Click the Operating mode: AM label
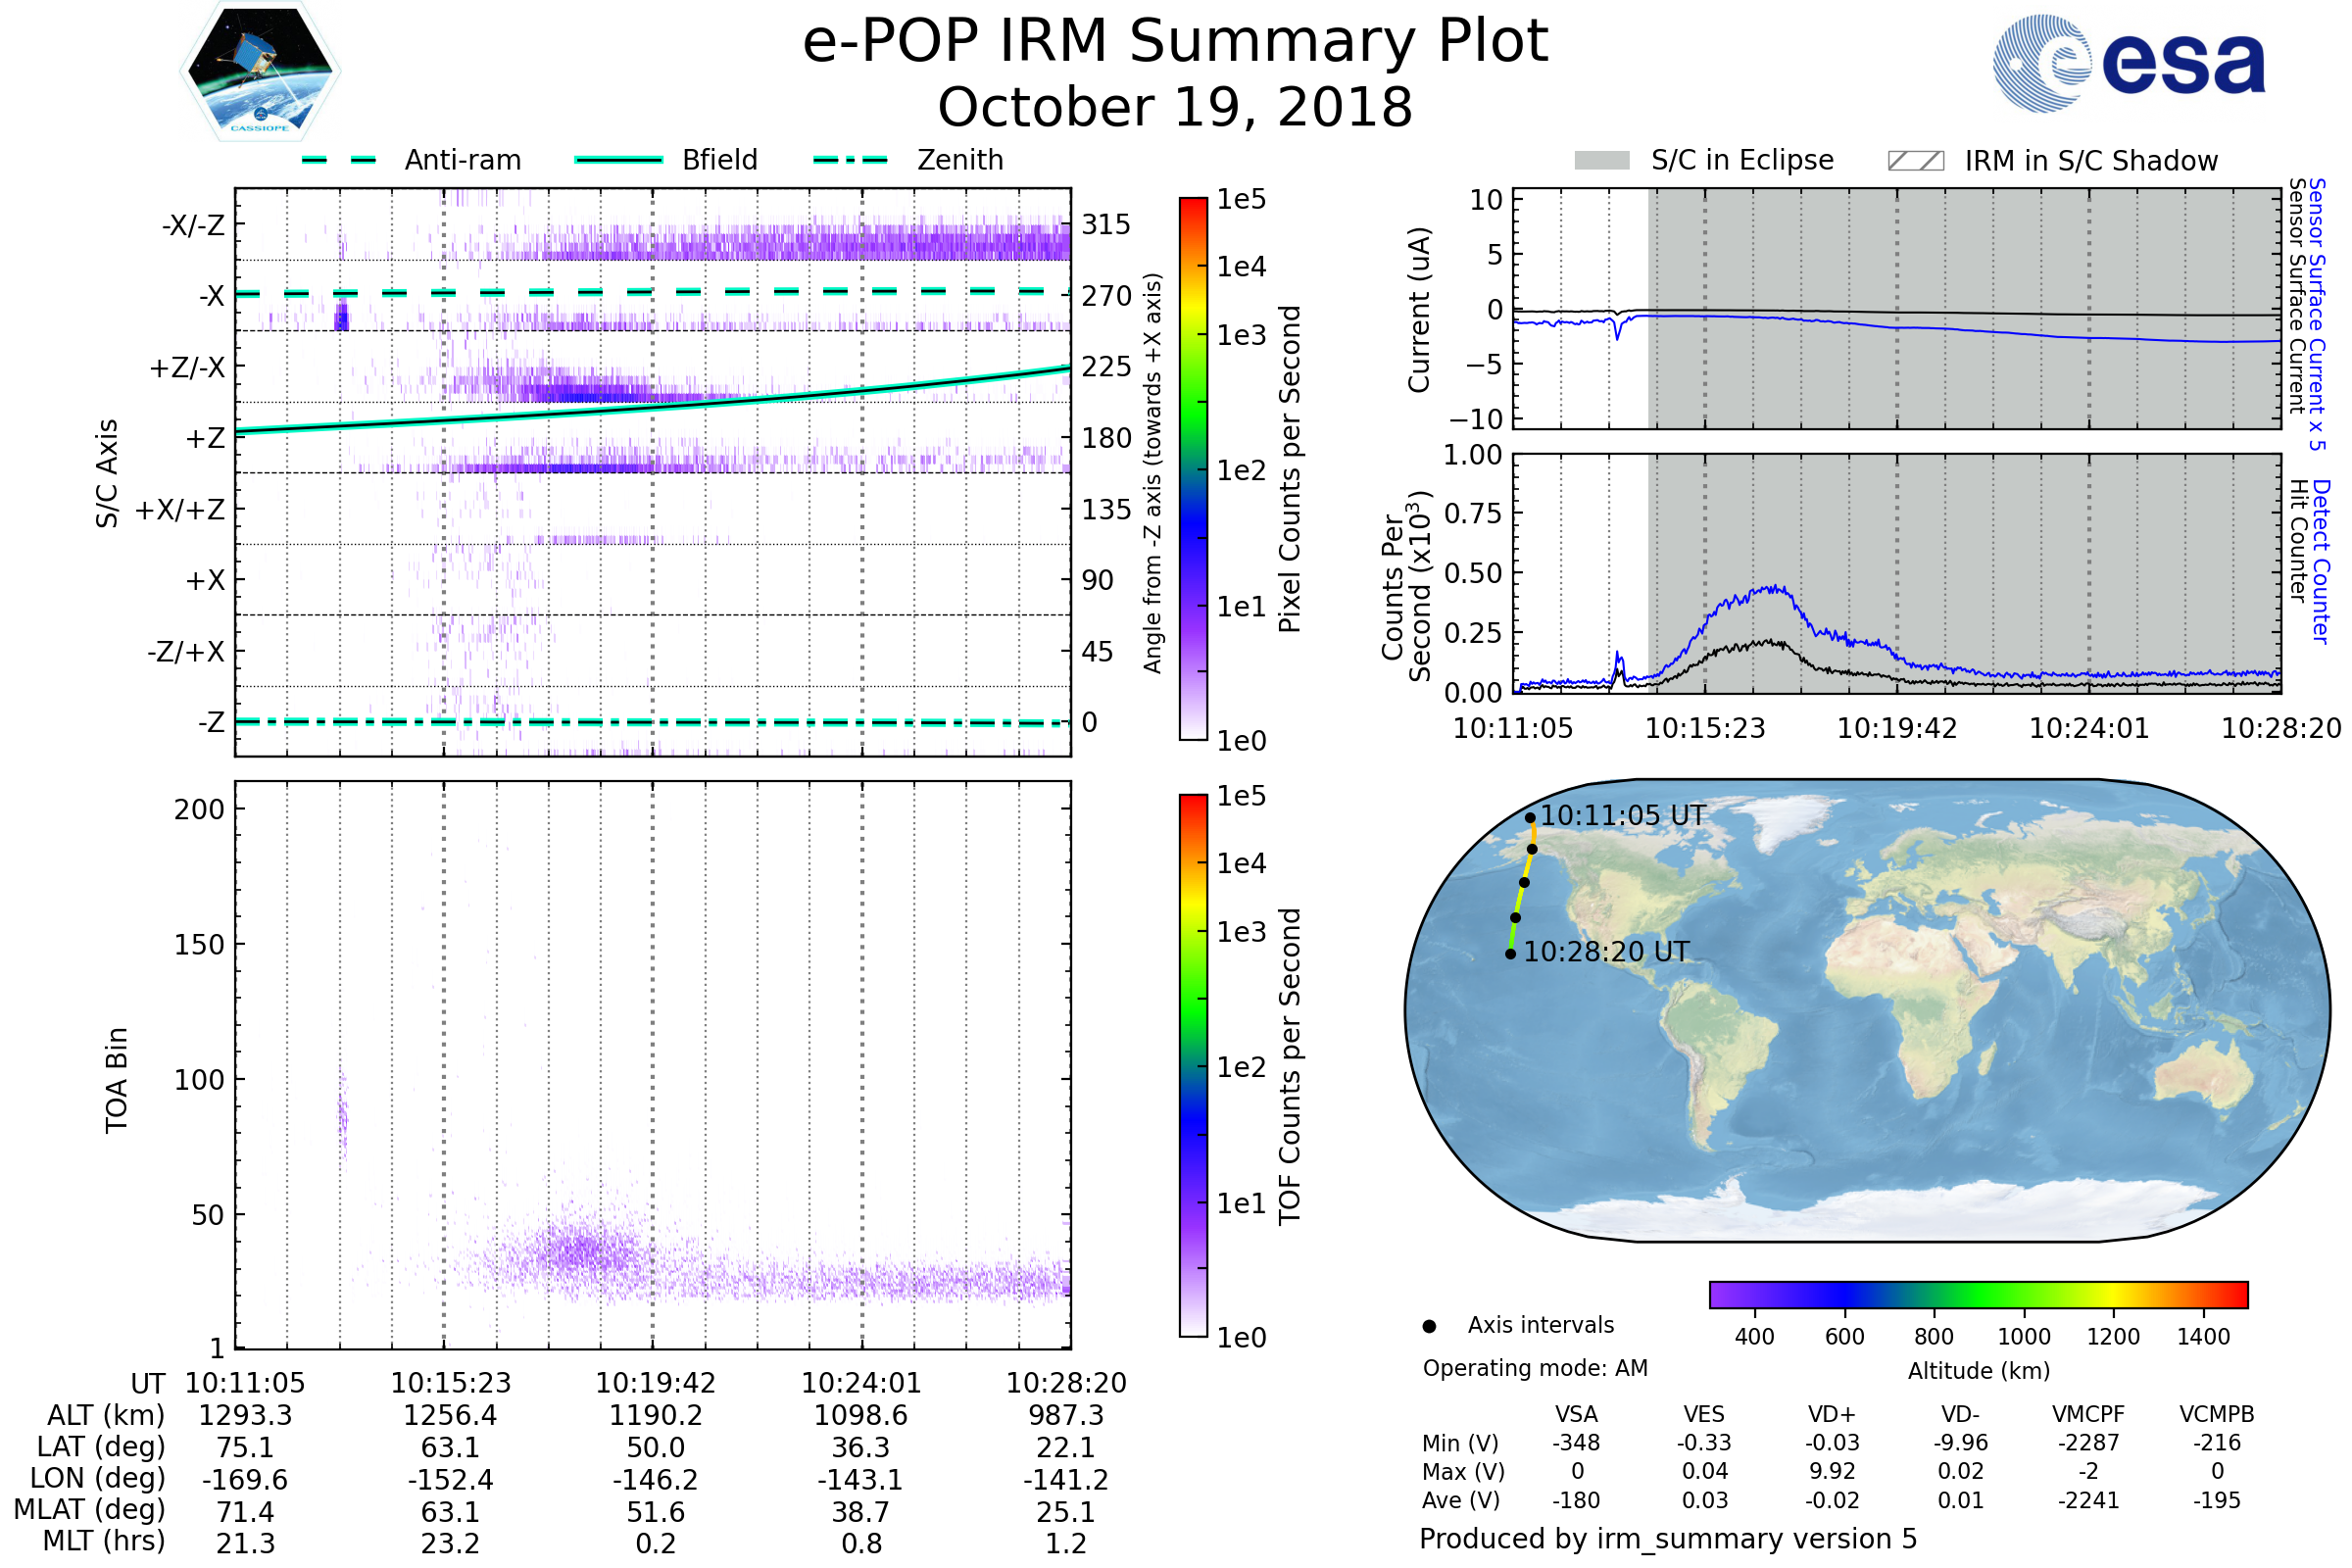The image size is (2352, 1568). (x=1535, y=1368)
